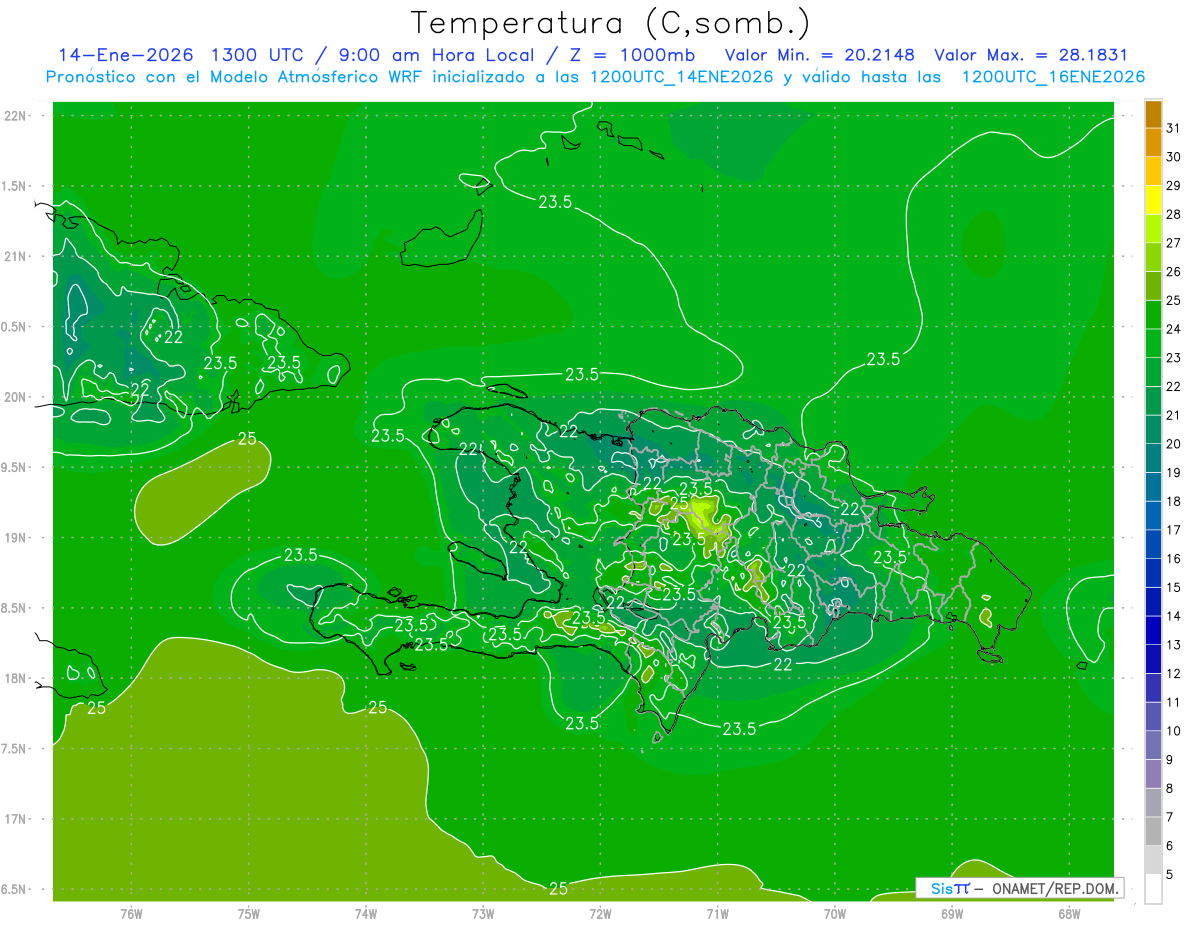Click the 'Valor Max. = 28.1831' readout
This screenshot has height=927, width=1200.
(x=1031, y=55)
